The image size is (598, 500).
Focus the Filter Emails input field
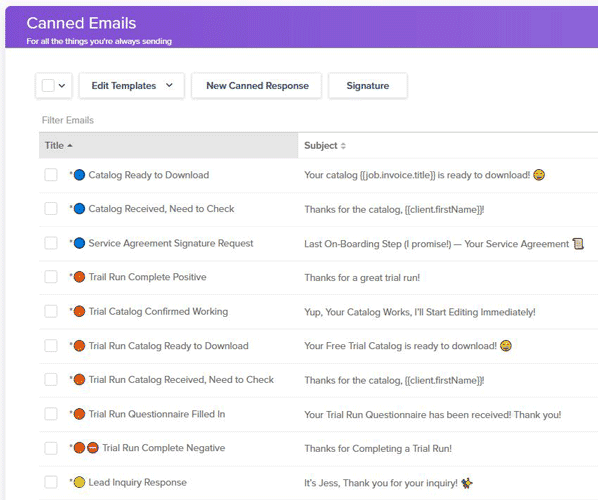point(153,120)
